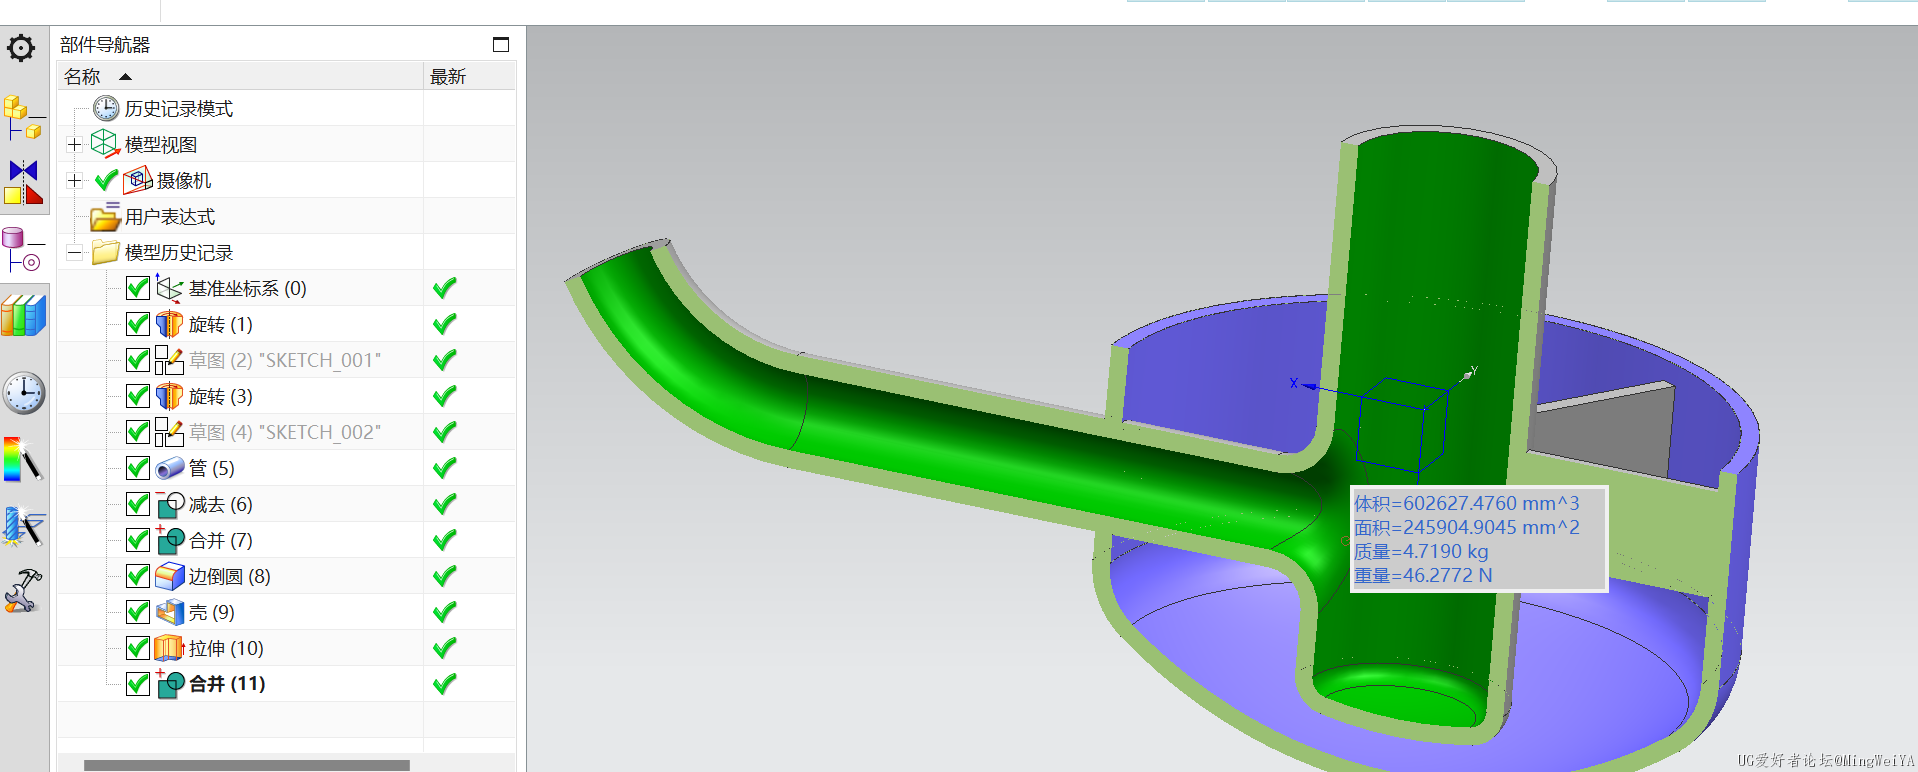
Task: Click the up-to-date checkmark for 管 (5)
Action: [445, 468]
